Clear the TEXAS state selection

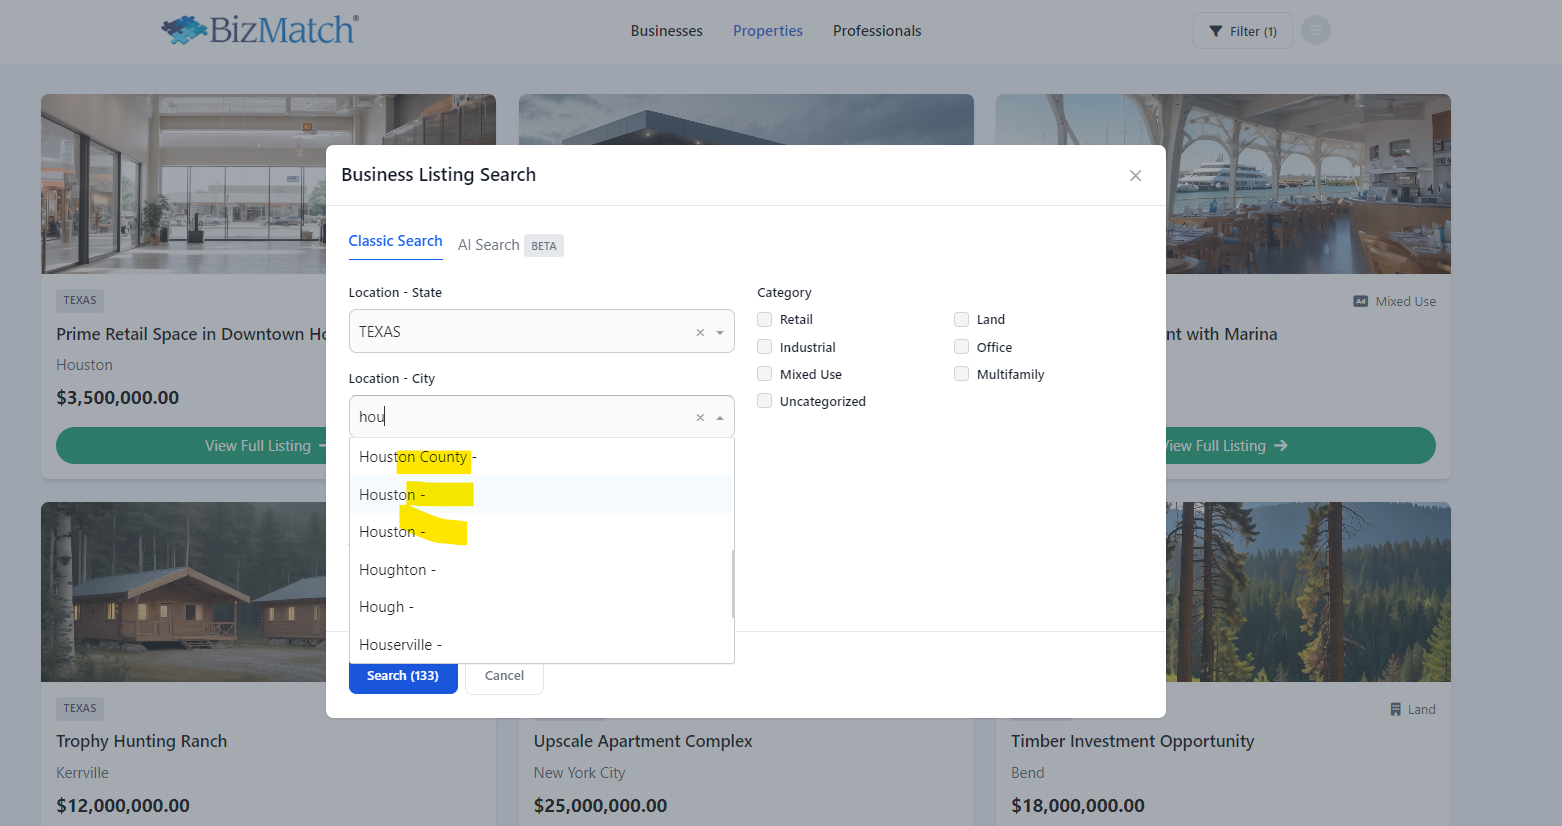[700, 332]
